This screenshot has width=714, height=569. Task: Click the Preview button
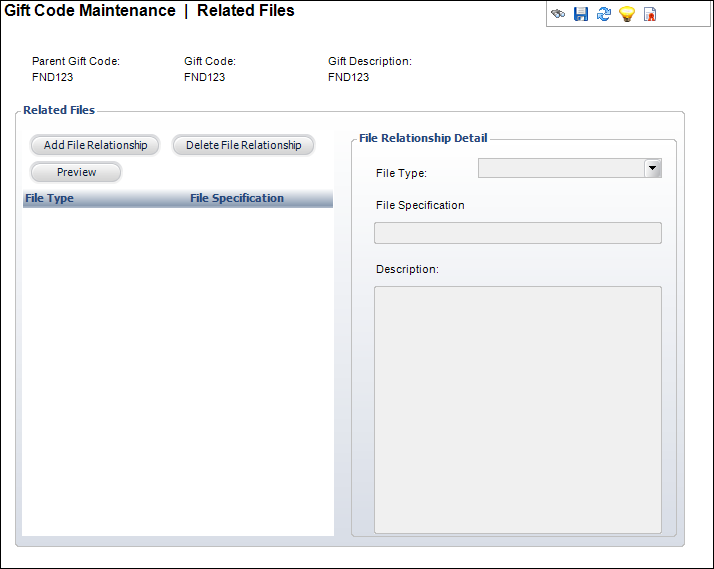tap(76, 172)
